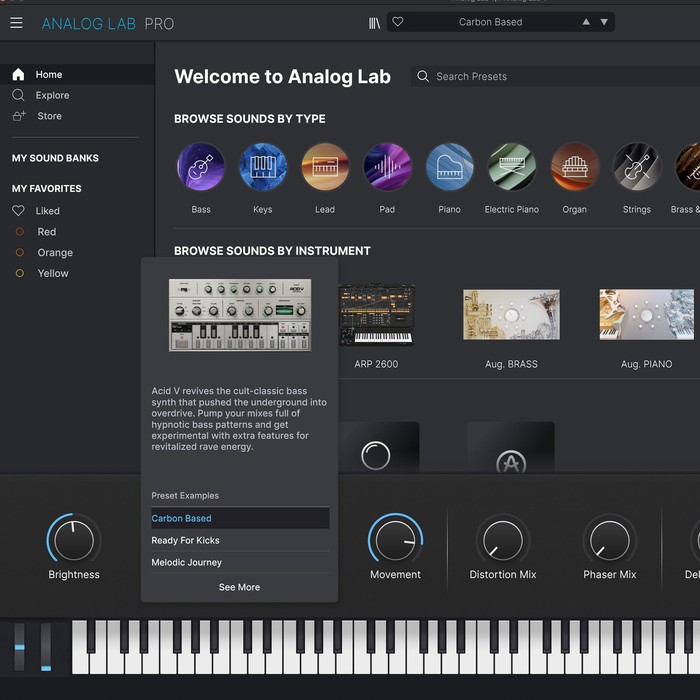The width and height of the screenshot is (700, 700).
Task: Open the card with the circular loading icon
Action: (379, 447)
